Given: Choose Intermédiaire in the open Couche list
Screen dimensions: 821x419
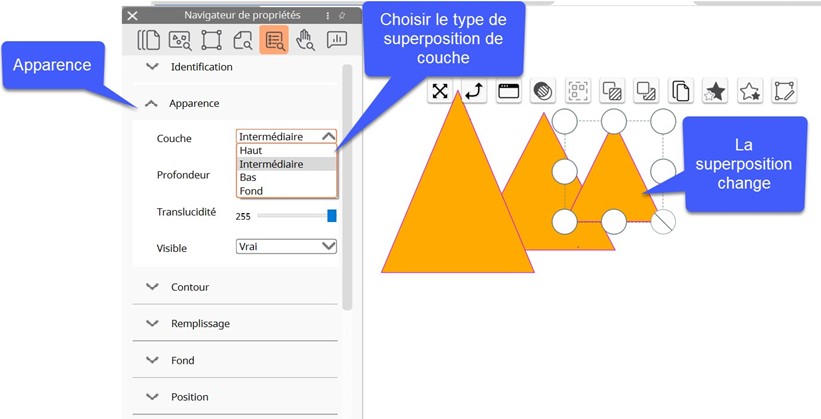Looking at the screenshot, I should (286, 164).
